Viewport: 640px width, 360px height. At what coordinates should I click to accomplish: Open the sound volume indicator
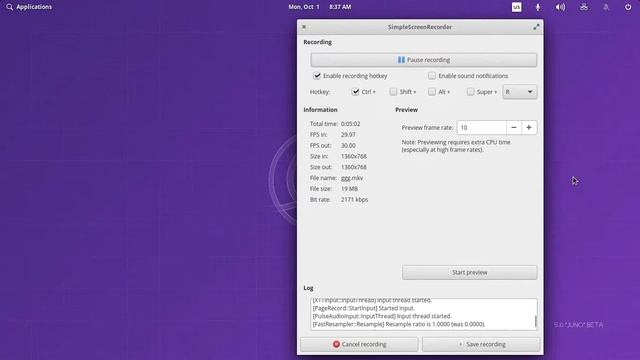(x=560, y=7)
